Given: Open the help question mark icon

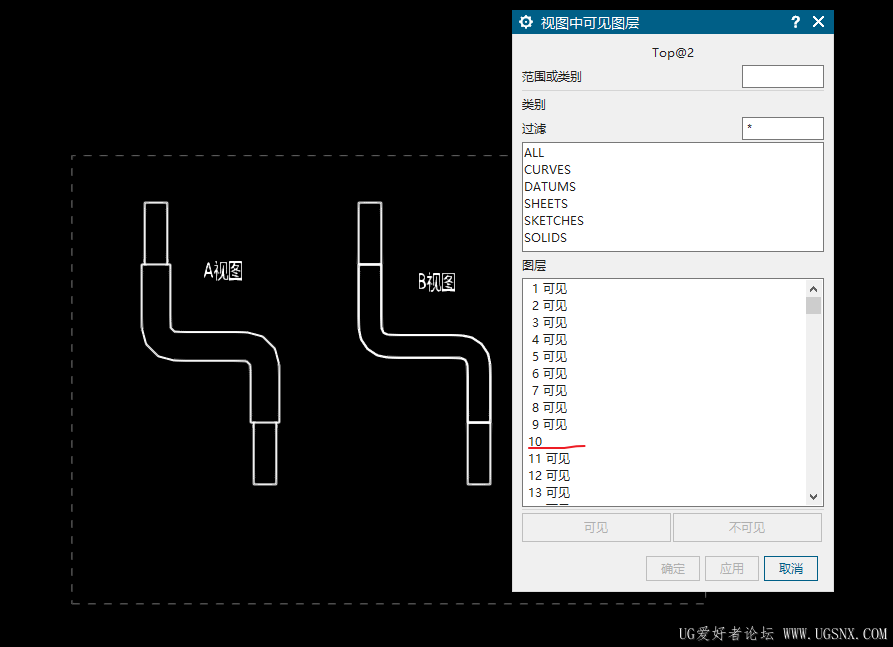Looking at the screenshot, I should tap(795, 22).
